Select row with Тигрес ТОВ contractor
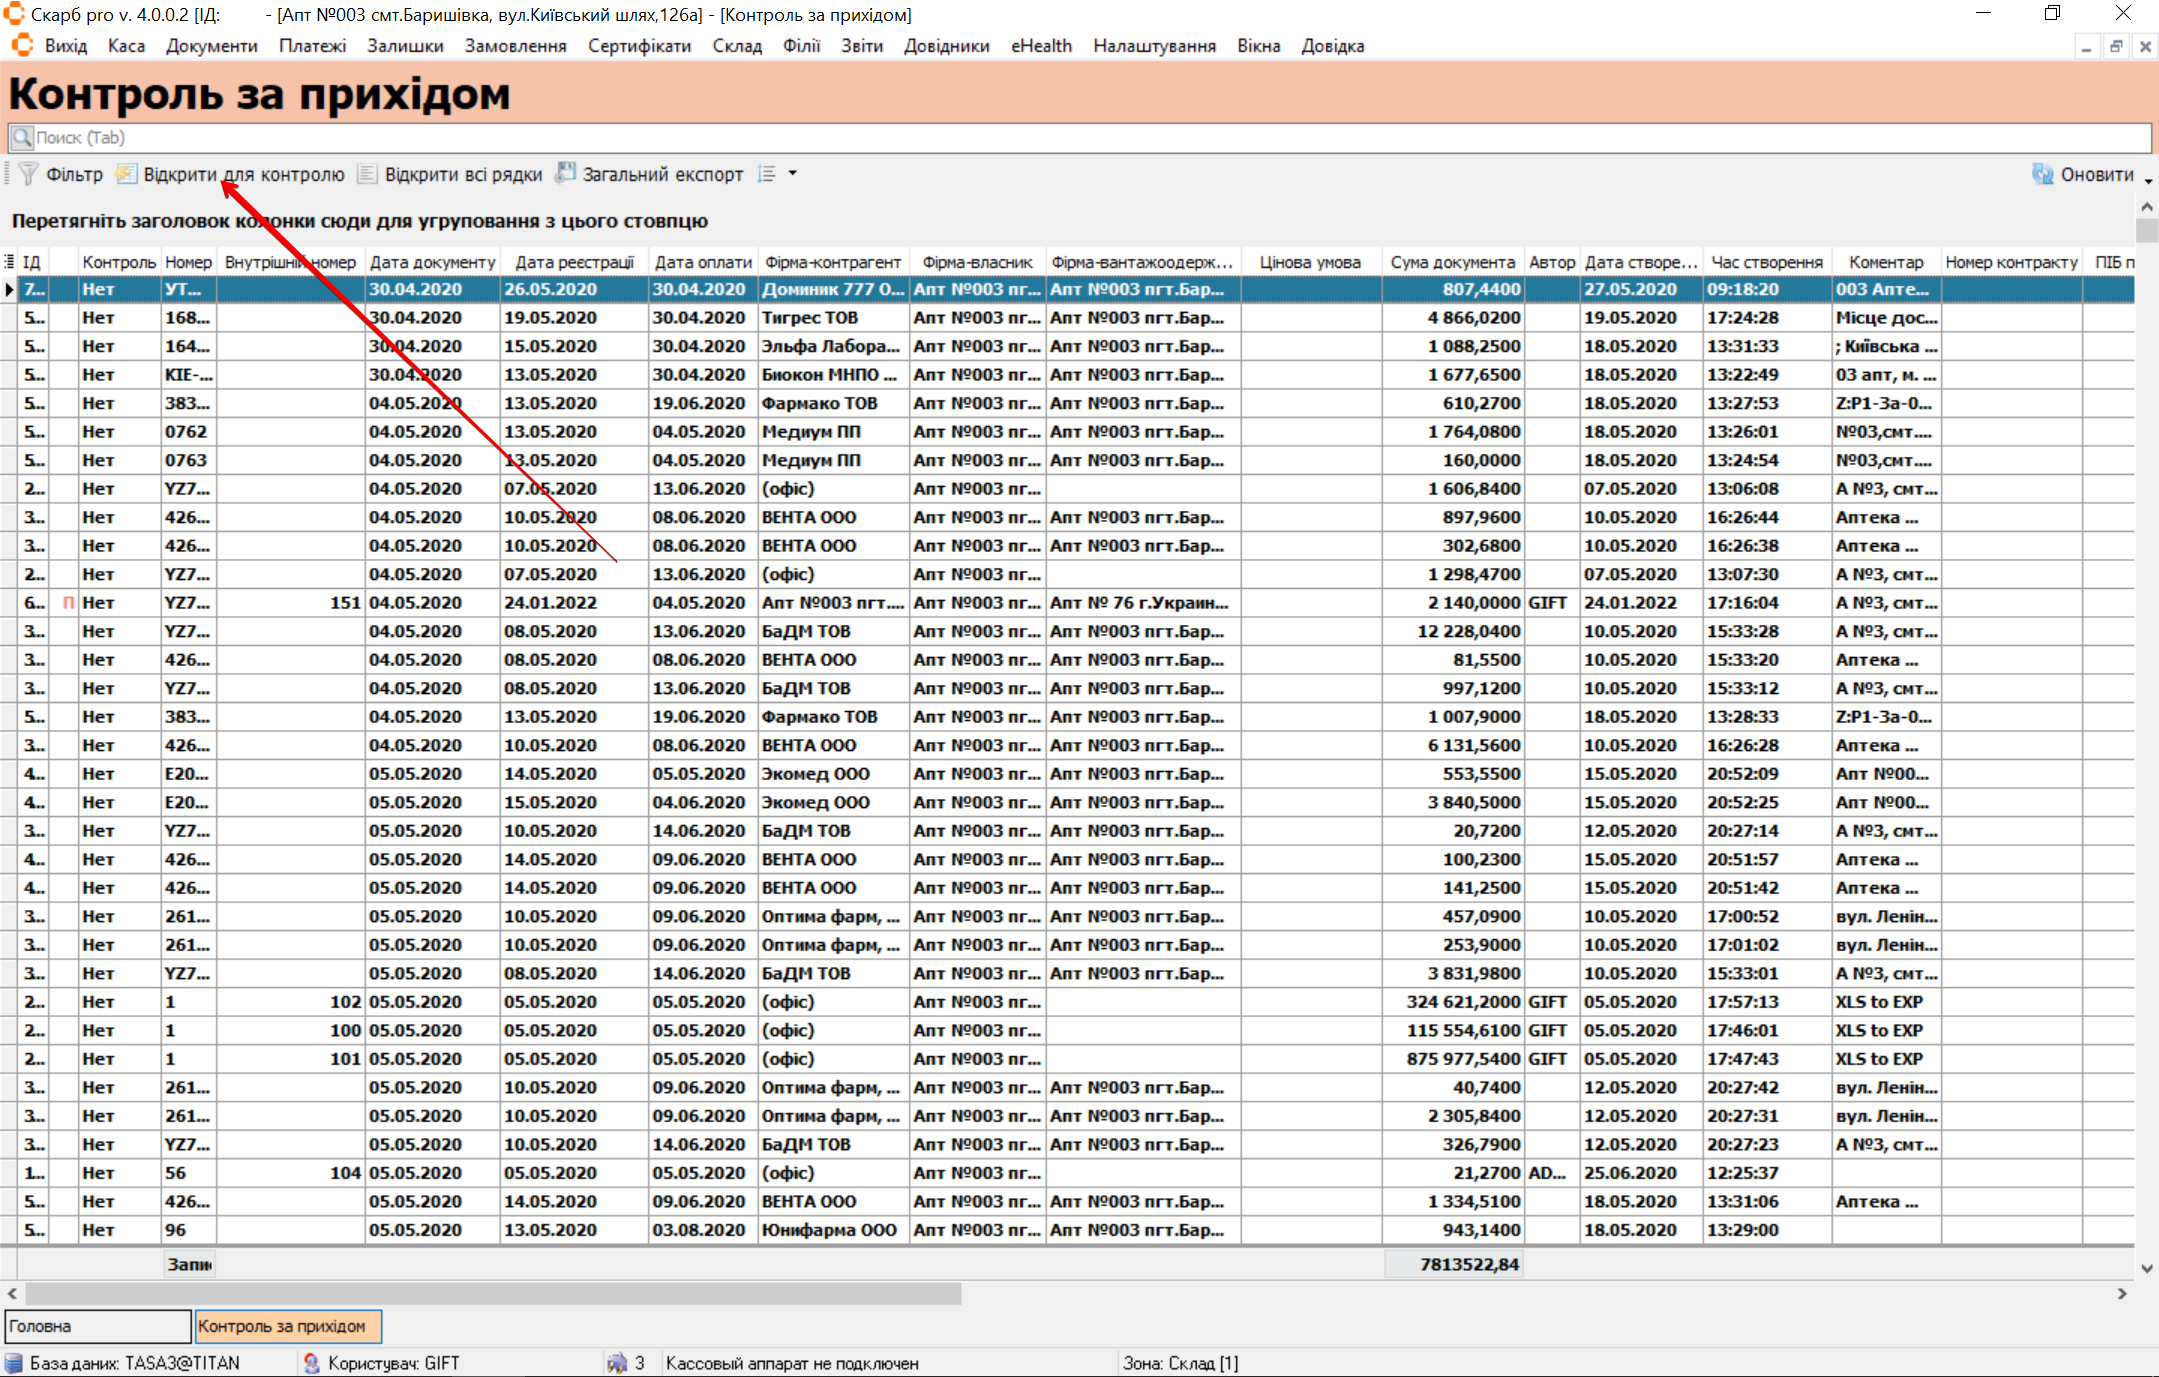 pos(808,318)
